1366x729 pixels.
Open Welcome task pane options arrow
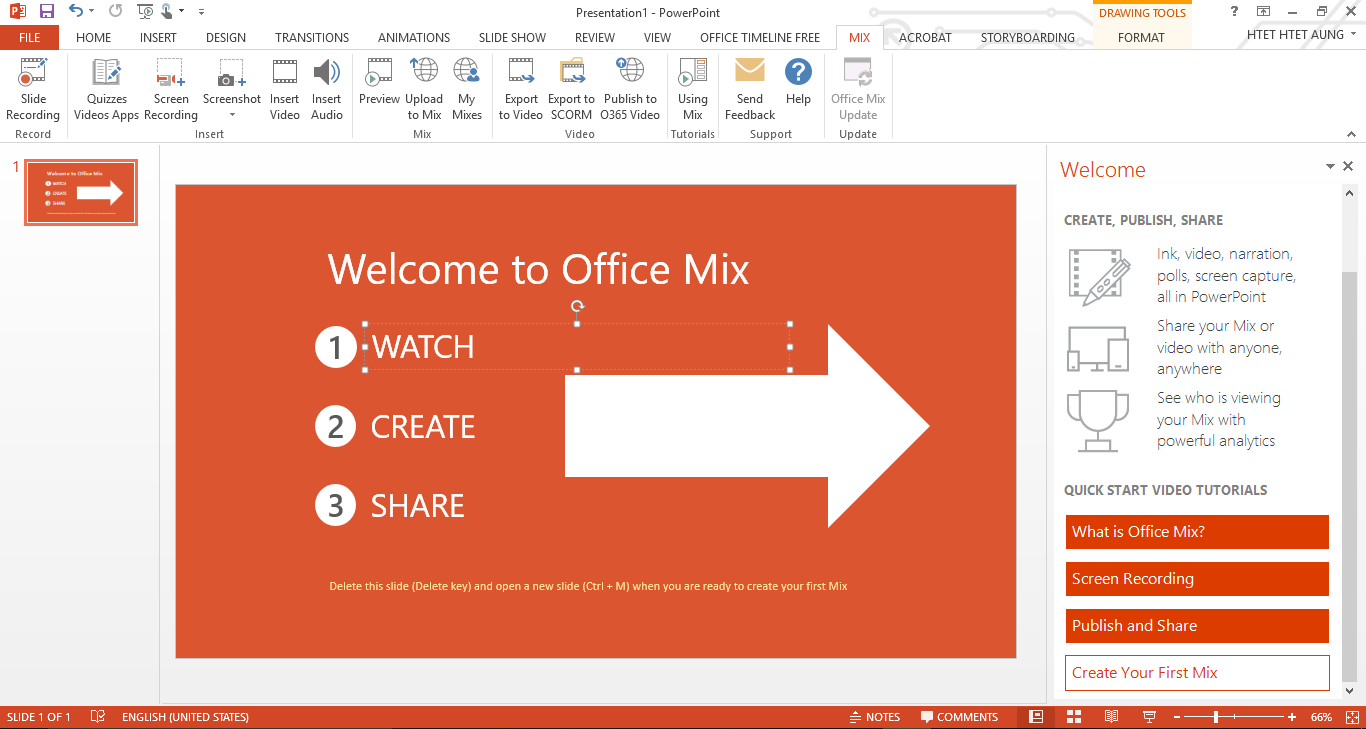1330,167
